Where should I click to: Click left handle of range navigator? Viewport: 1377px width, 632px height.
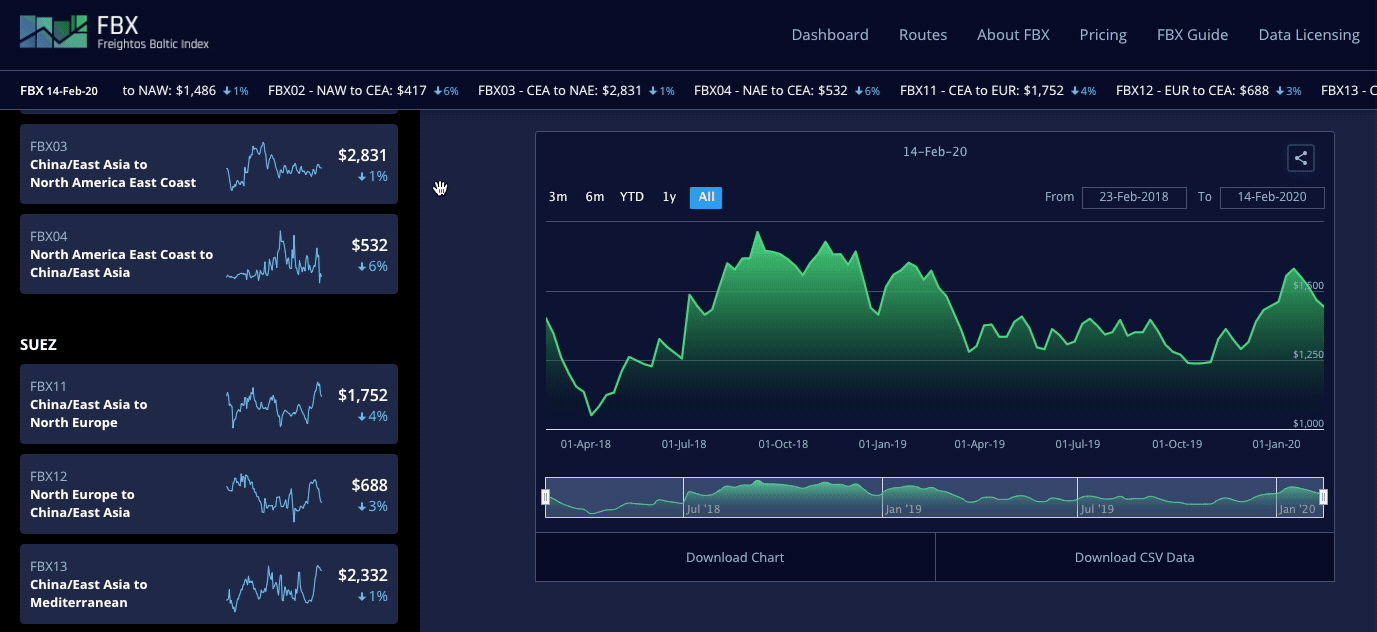click(546, 497)
